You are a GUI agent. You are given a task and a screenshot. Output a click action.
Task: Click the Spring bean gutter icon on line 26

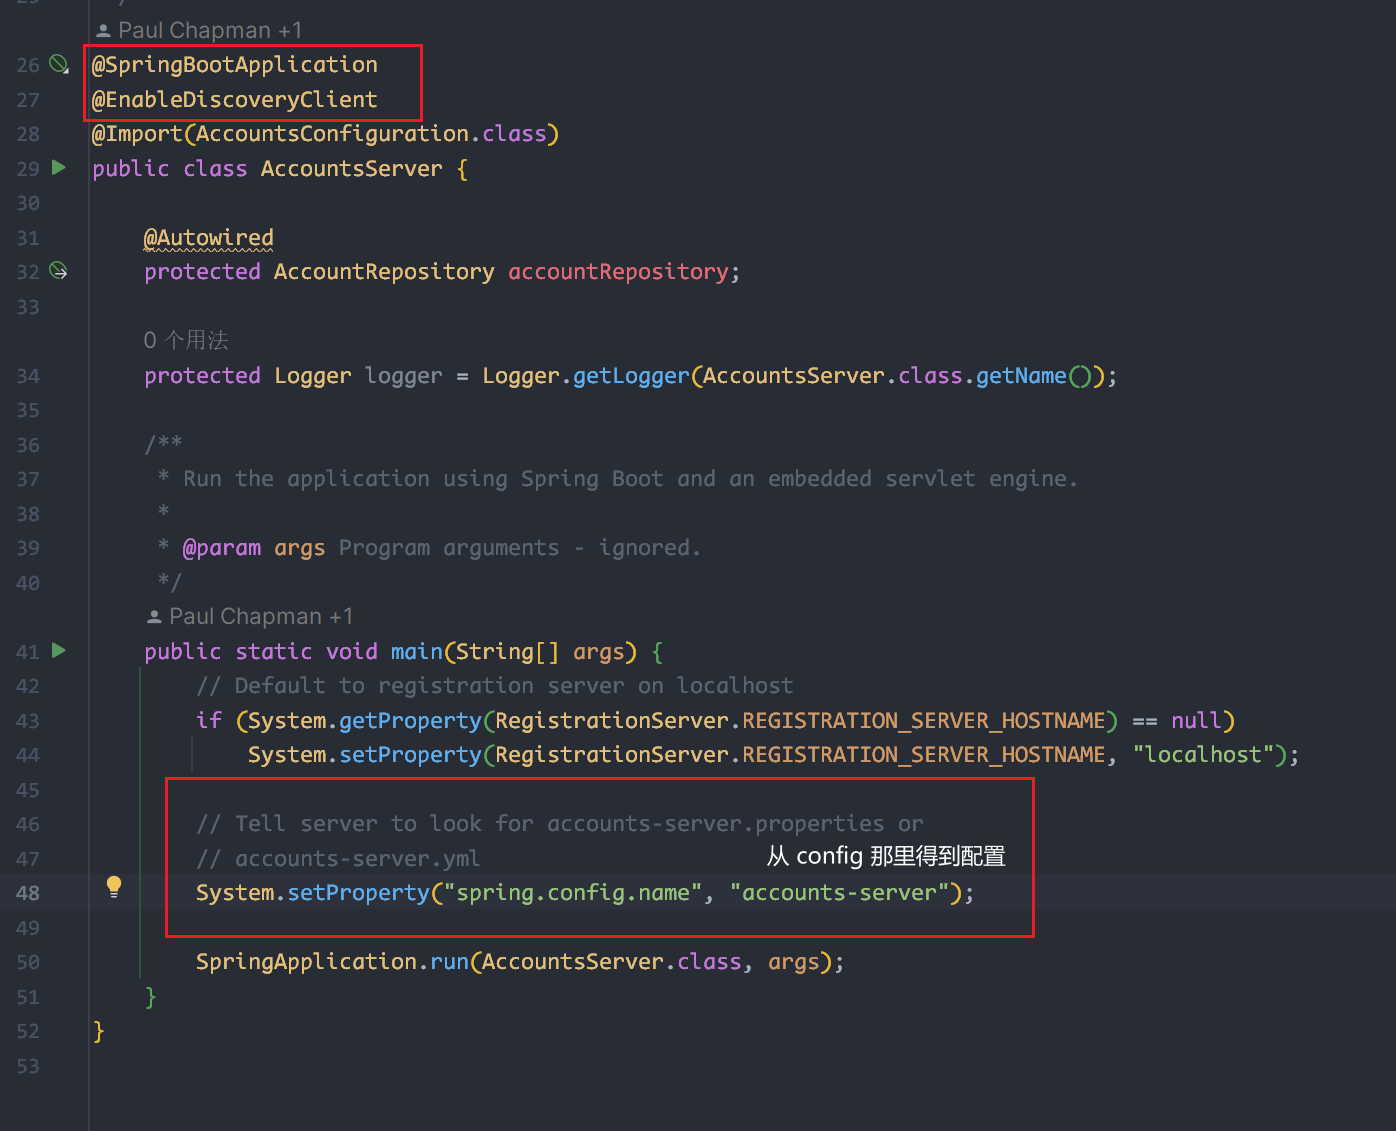[59, 64]
